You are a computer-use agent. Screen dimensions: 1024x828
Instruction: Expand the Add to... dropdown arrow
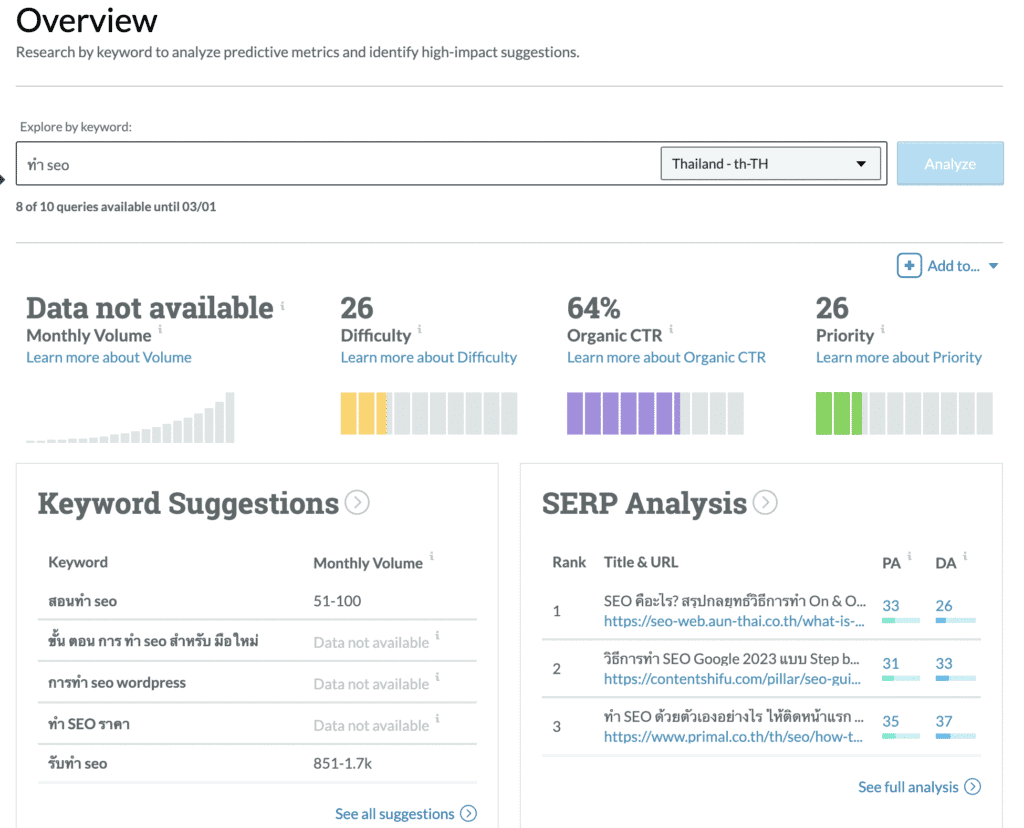(993, 266)
